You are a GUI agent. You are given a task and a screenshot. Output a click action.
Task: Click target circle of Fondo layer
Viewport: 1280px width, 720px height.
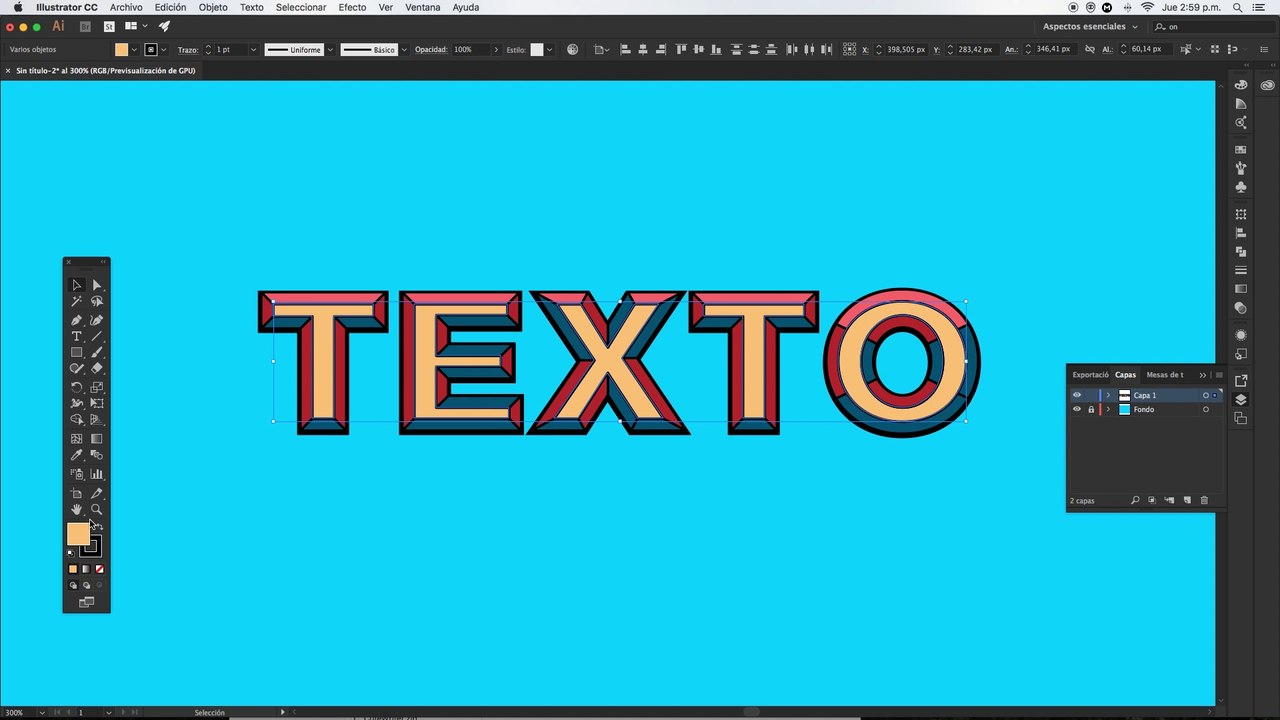click(x=1206, y=409)
